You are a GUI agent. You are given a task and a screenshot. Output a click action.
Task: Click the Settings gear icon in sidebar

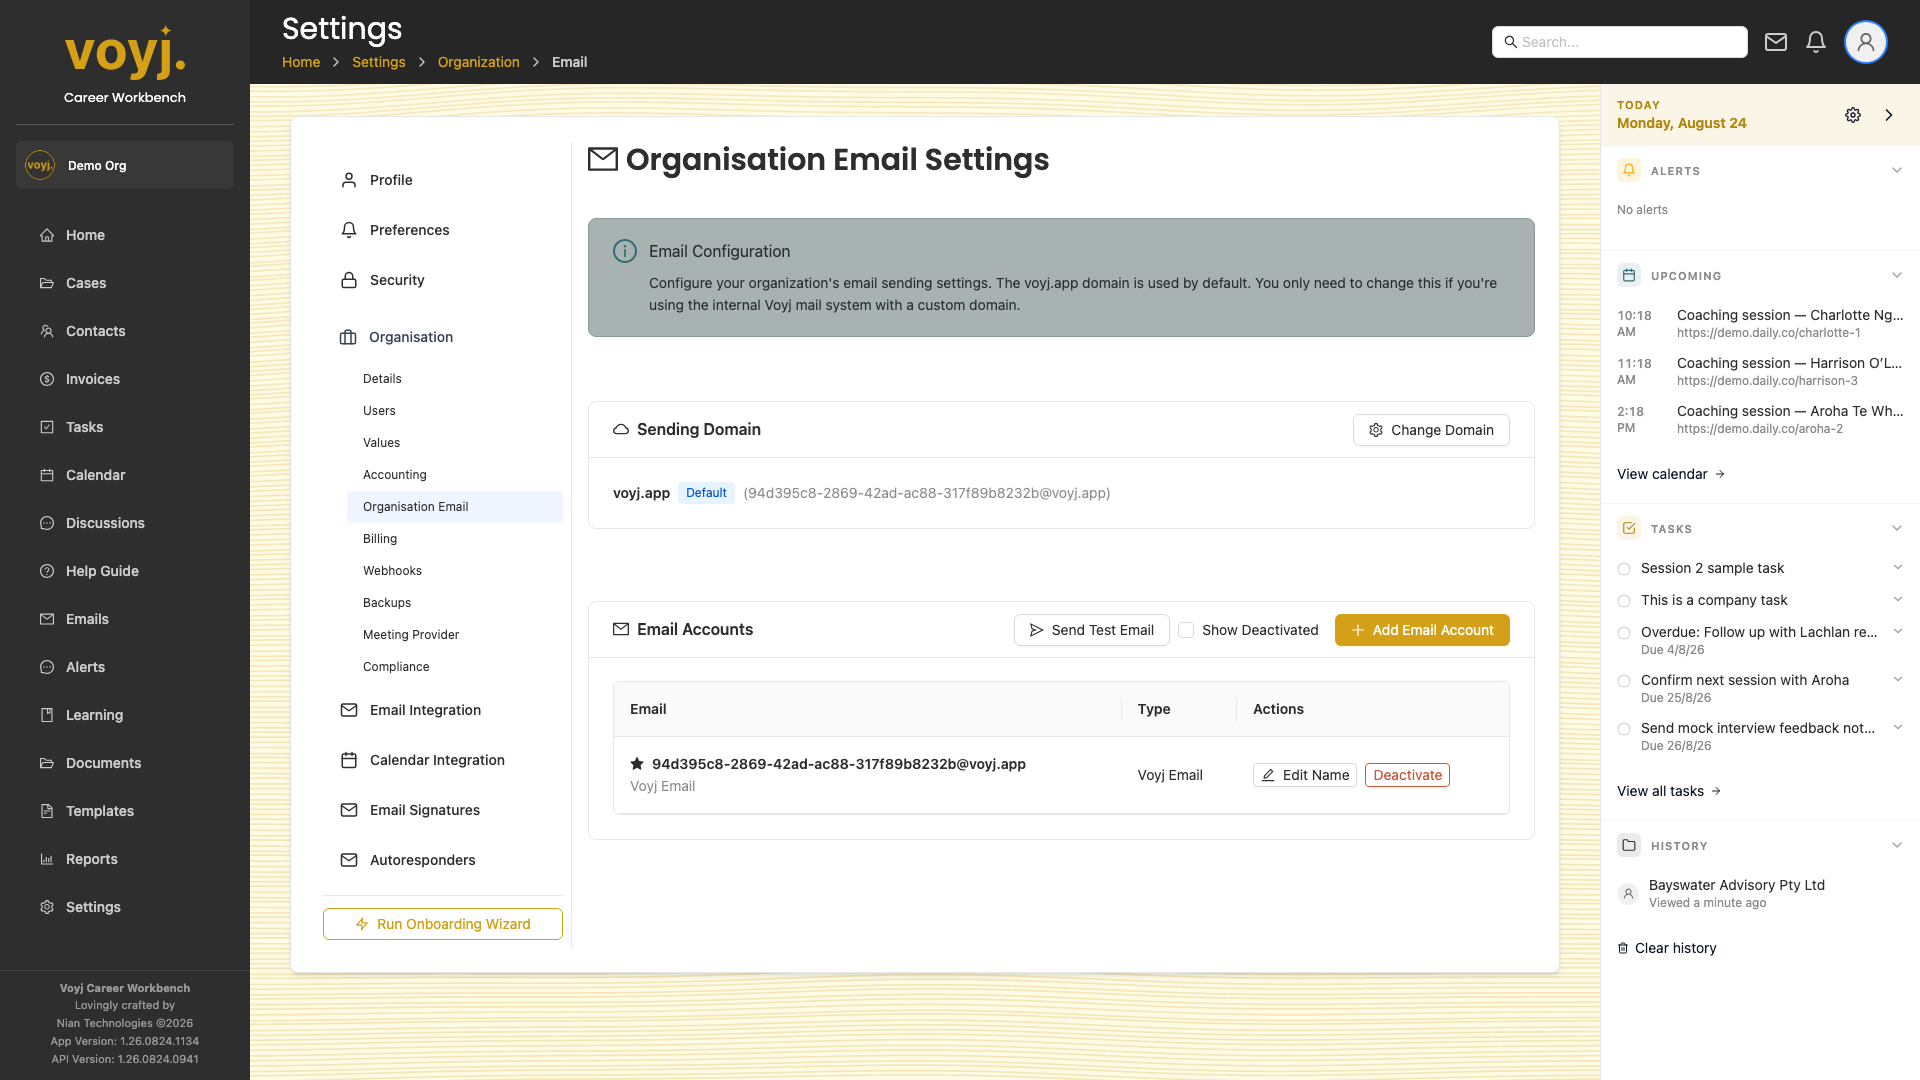coord(47,907)
